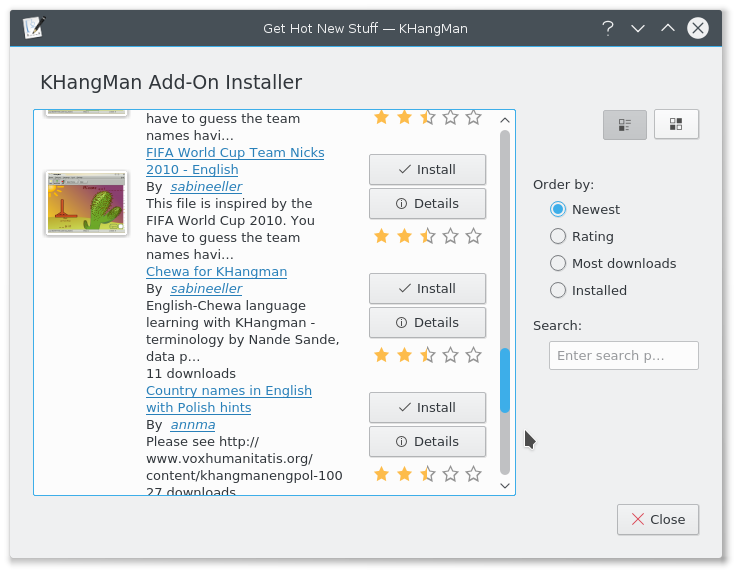The height and width of the screenshot is (574, 738).
Task: Install Chewa for KHangman
Action: pos(427,288)
